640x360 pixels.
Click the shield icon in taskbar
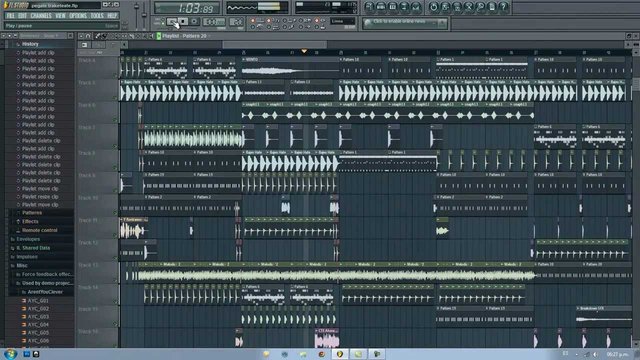click(340, 354)
